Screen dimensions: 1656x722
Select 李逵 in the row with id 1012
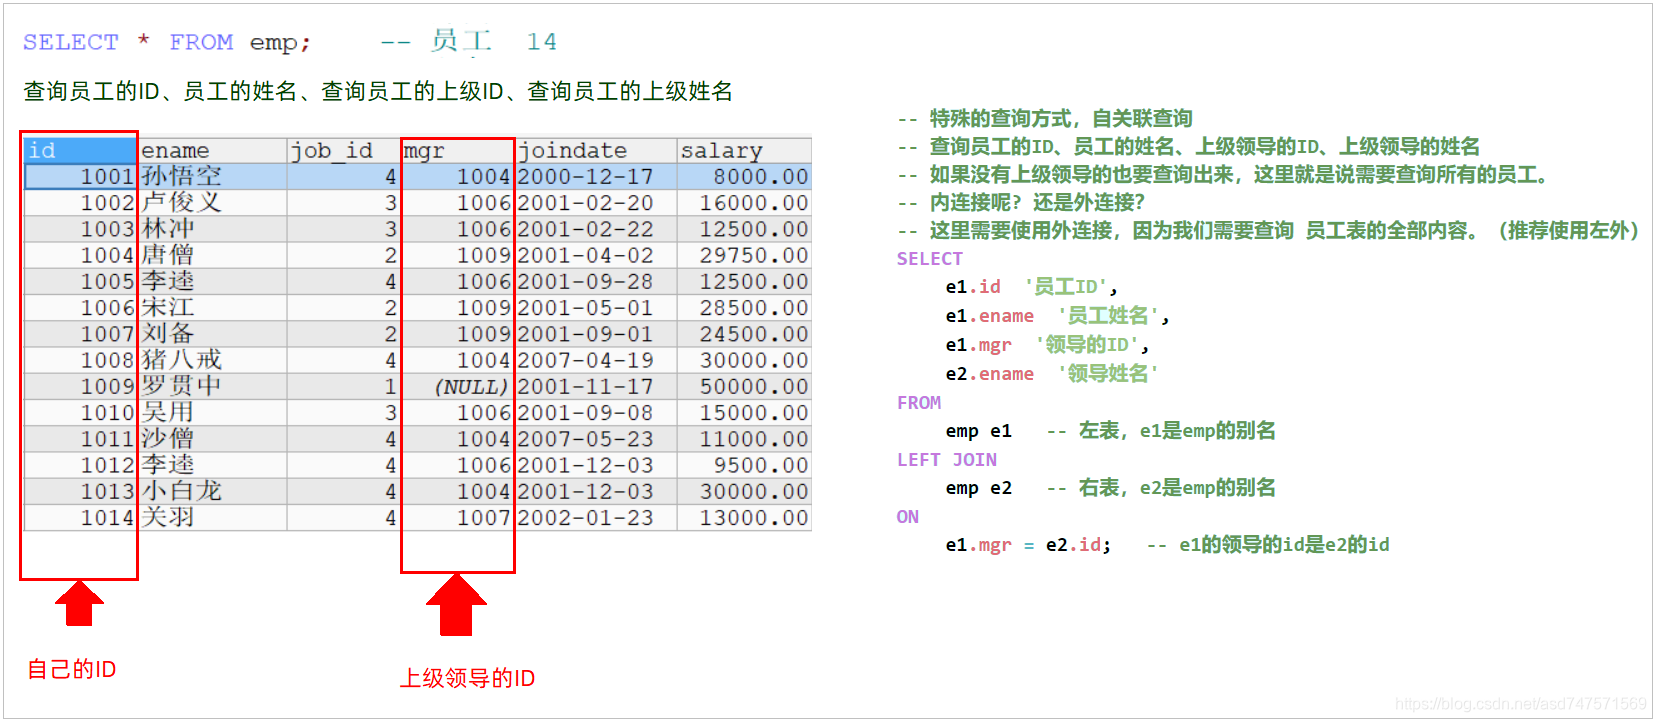[x=212, y=465]
